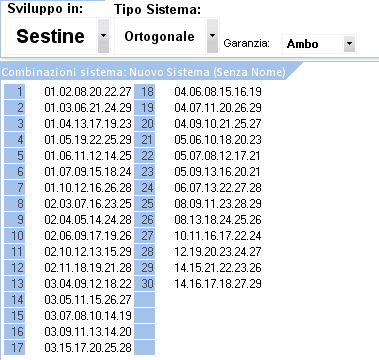Select combination 08.13.18.24.25.26

(218, 220)
